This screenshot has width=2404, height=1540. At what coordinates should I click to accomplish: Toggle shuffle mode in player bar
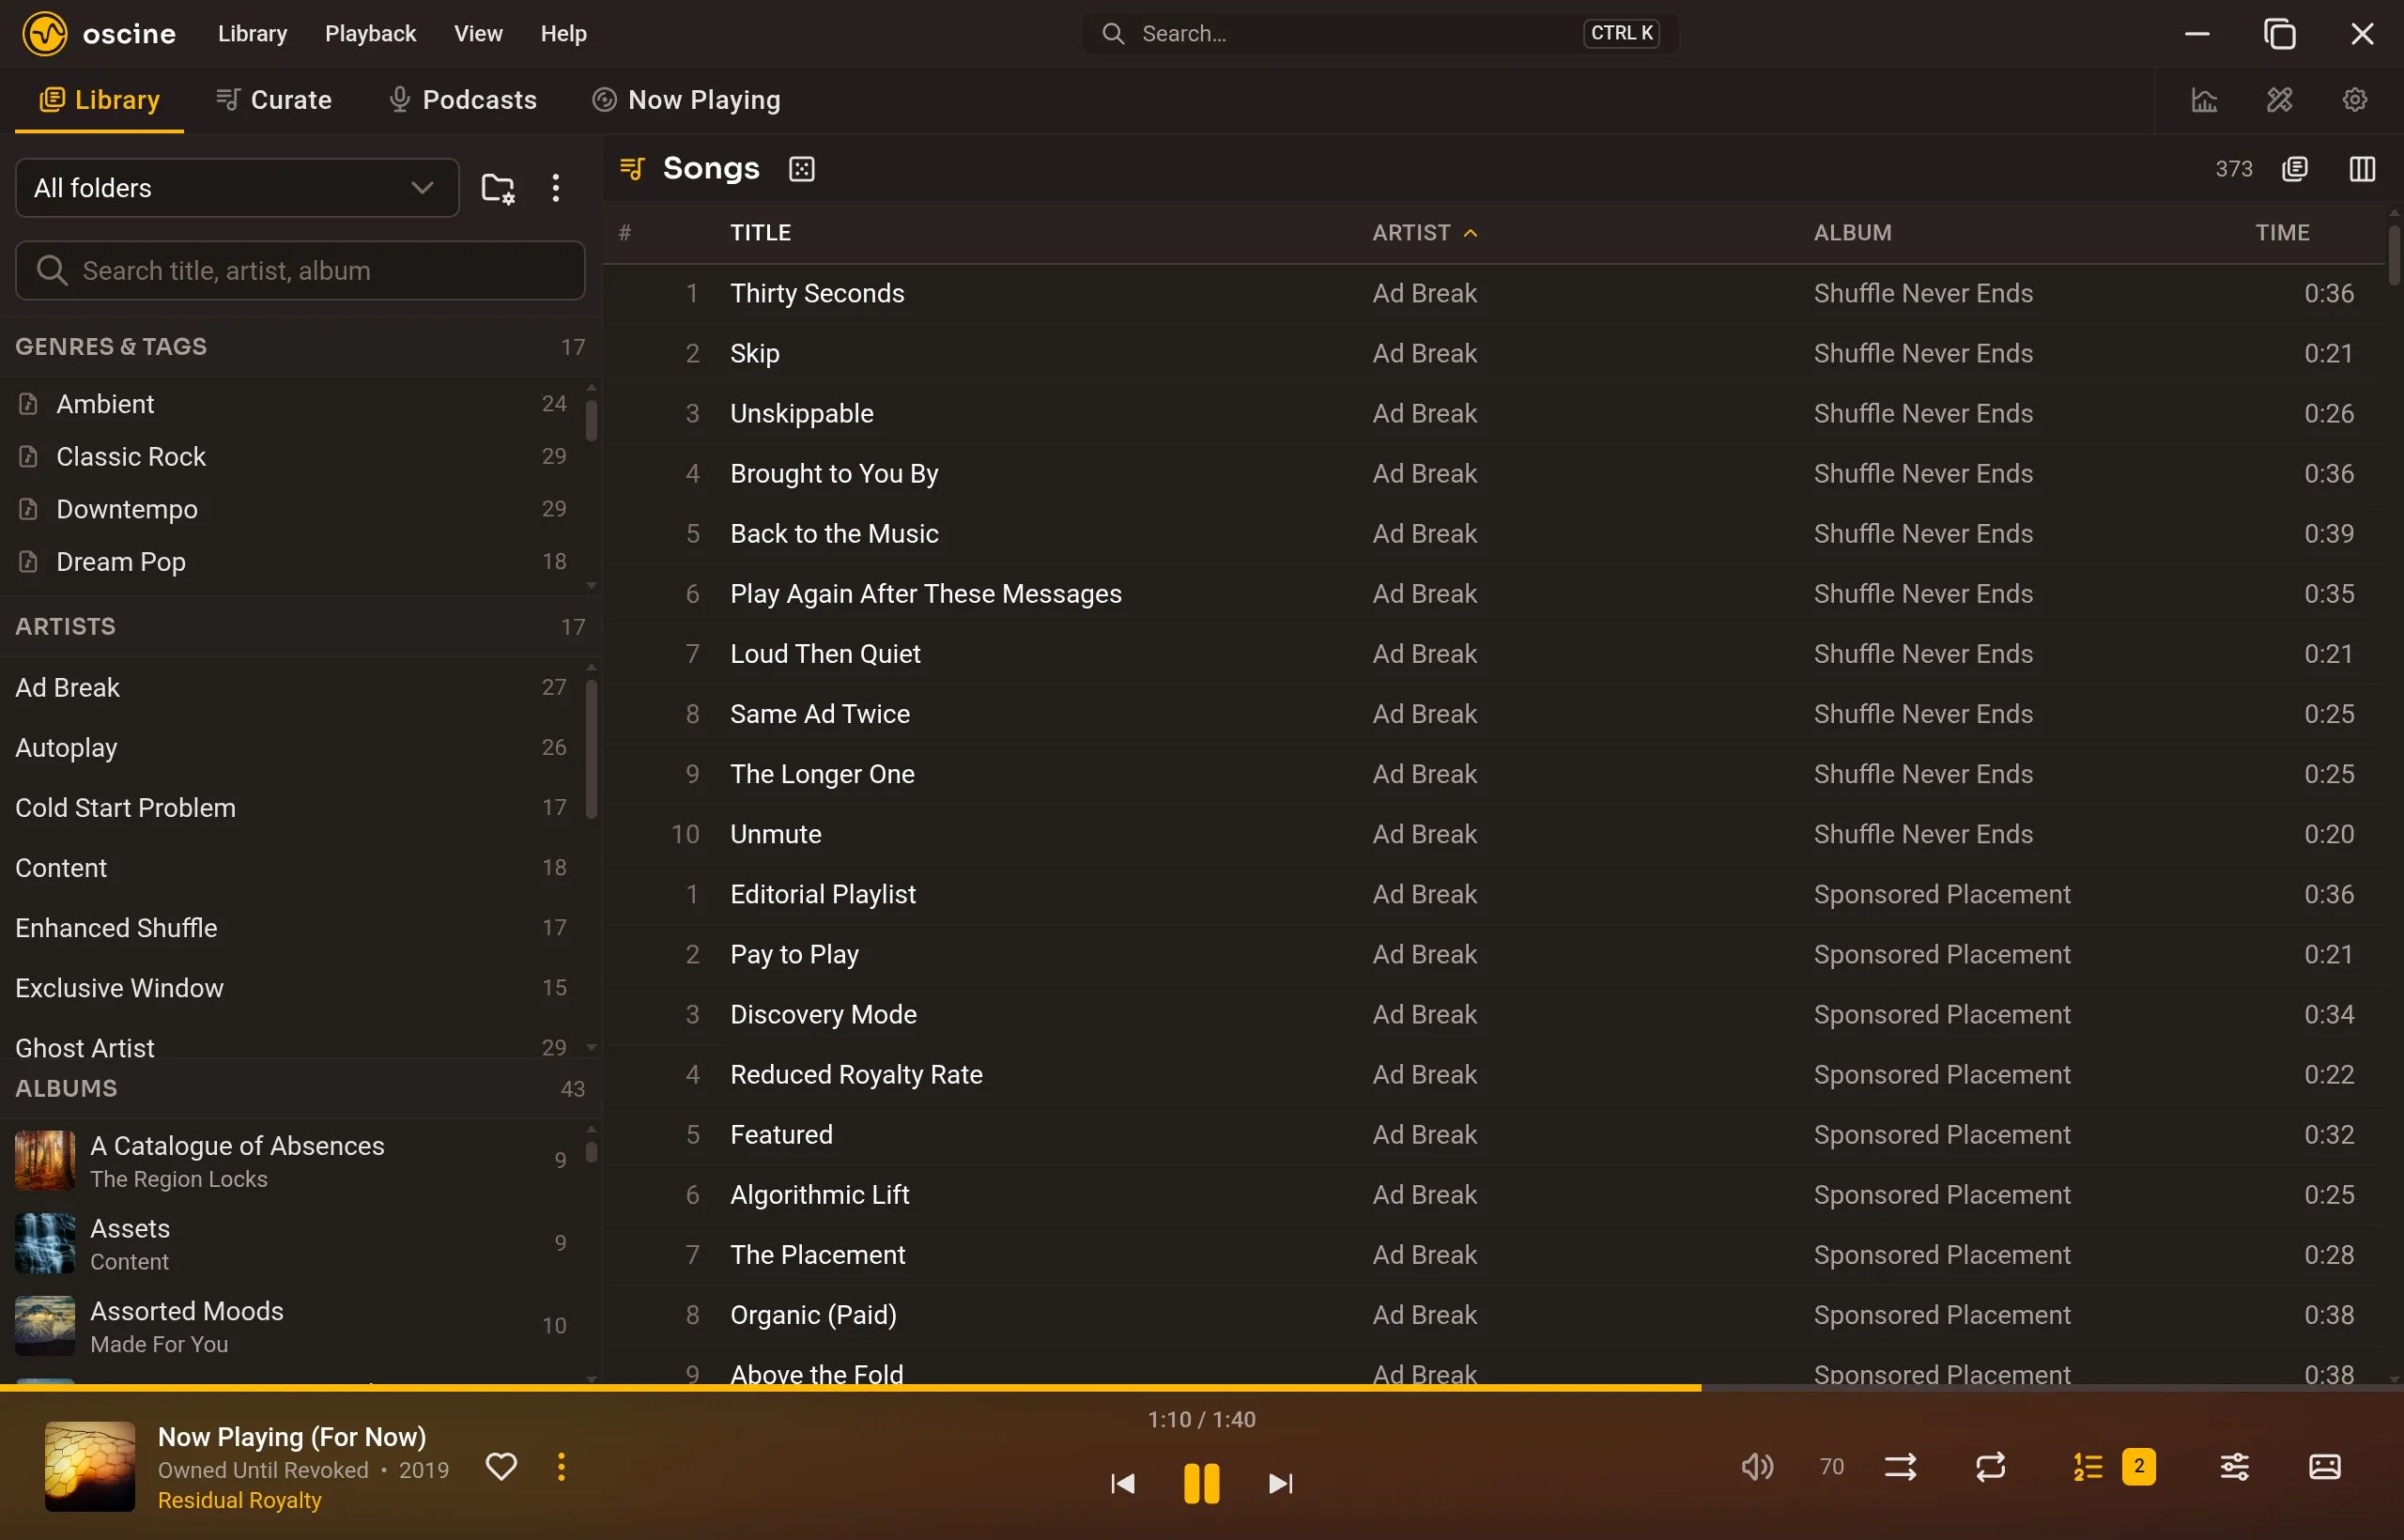point(1900,1466)
